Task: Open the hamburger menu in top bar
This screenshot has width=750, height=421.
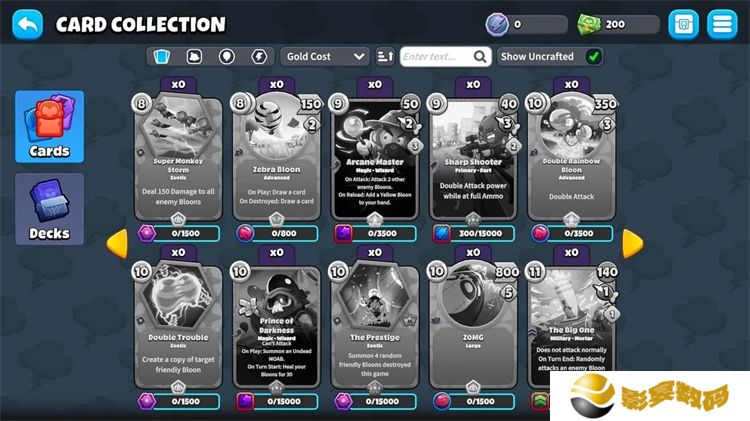Action: [x=722, y=24]
